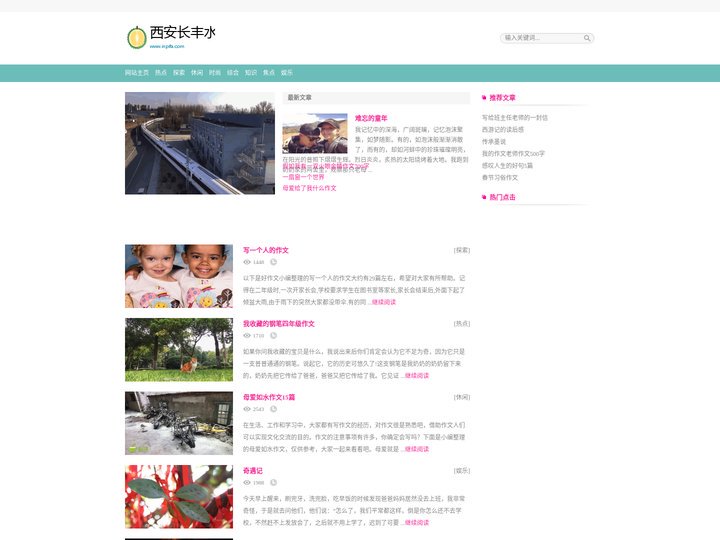This screenshot has height=540, width=720.
Task: Click the [娱乐] tag beside 奇遇记
Action: (462, 471)
